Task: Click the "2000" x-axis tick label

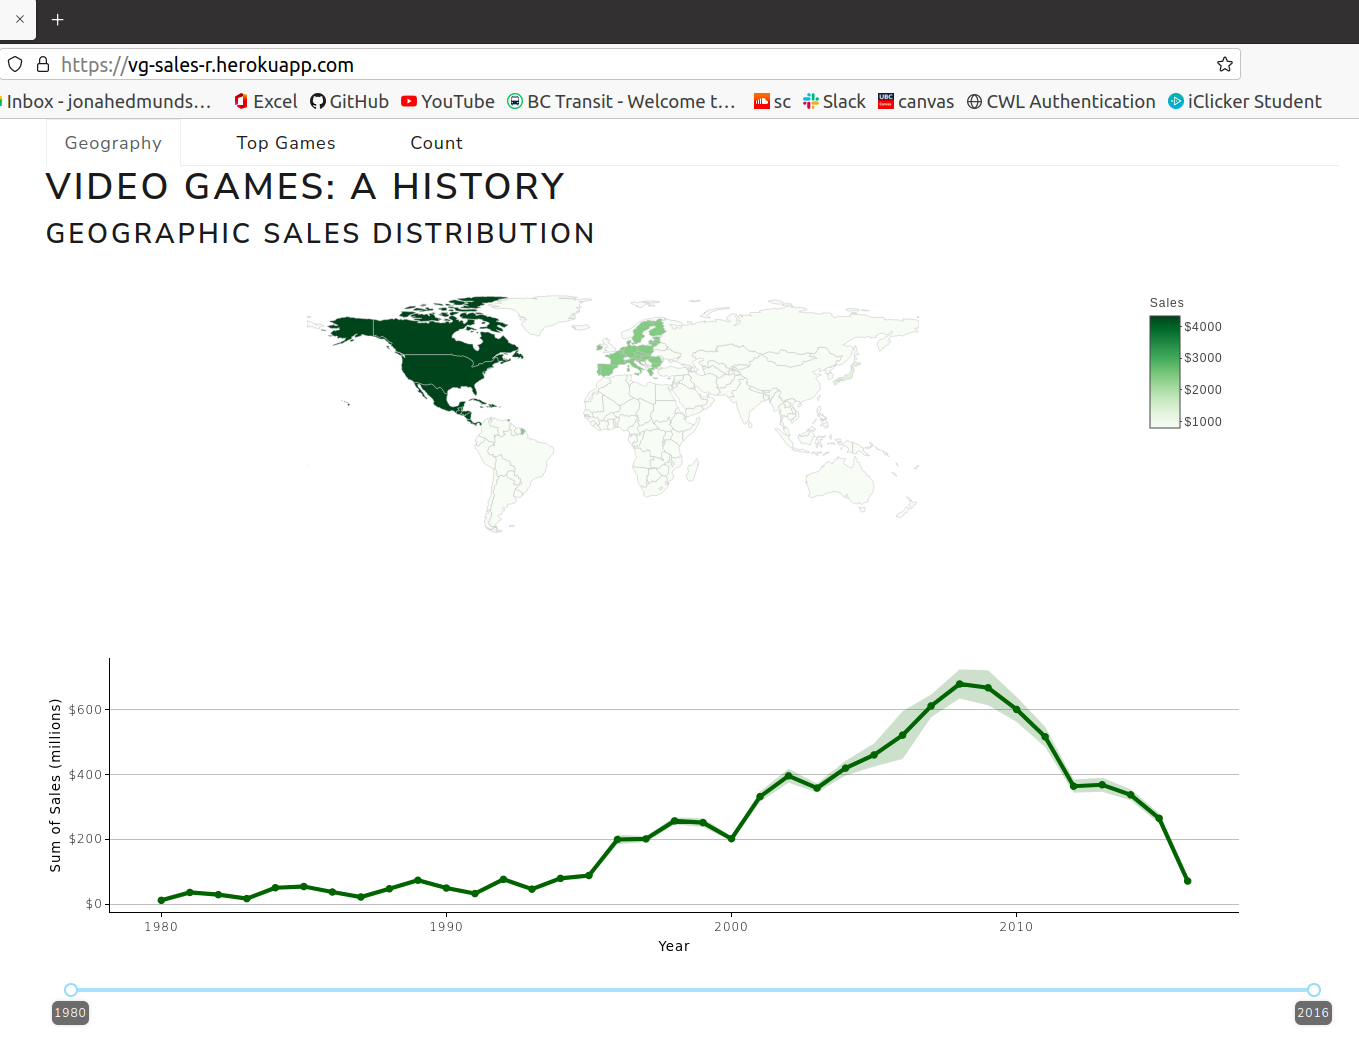Action: pyautogui.click(x=731, y=927)
